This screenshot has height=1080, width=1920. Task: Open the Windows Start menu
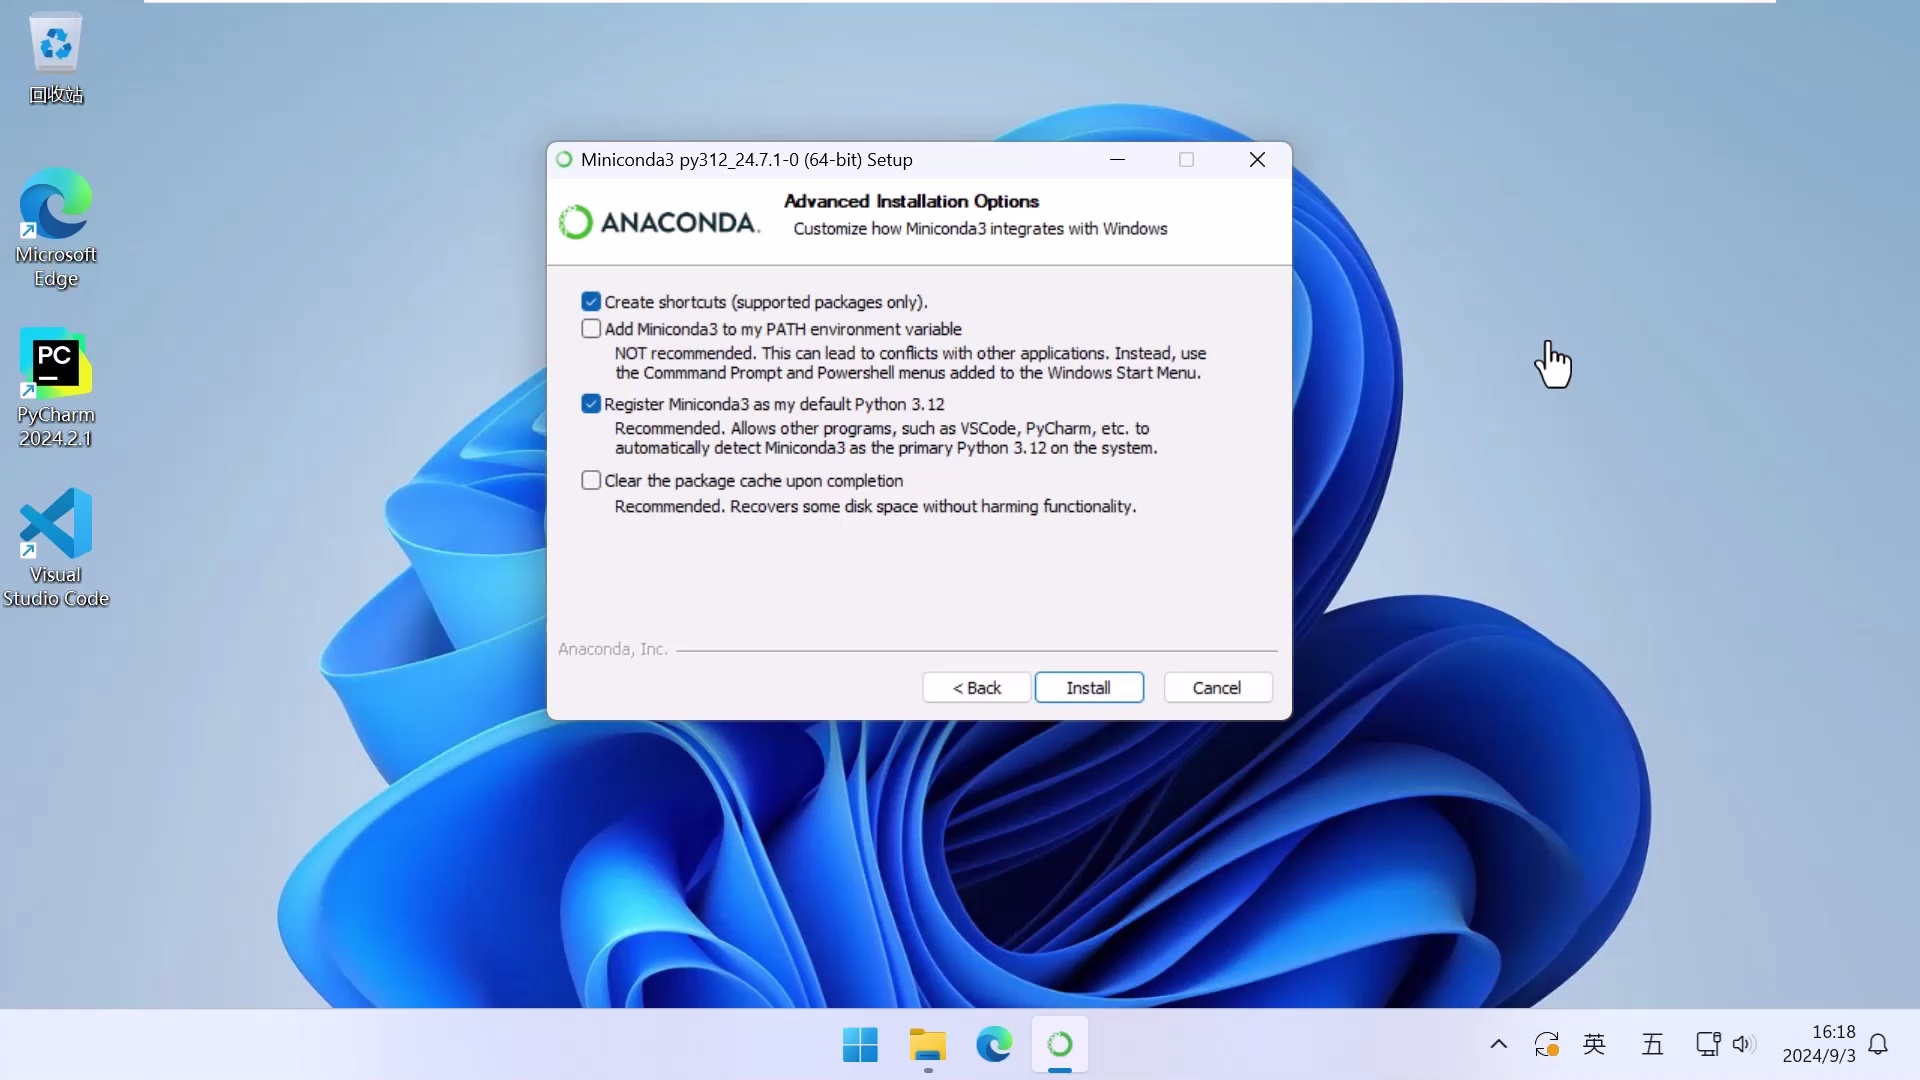pos(860,1045)
